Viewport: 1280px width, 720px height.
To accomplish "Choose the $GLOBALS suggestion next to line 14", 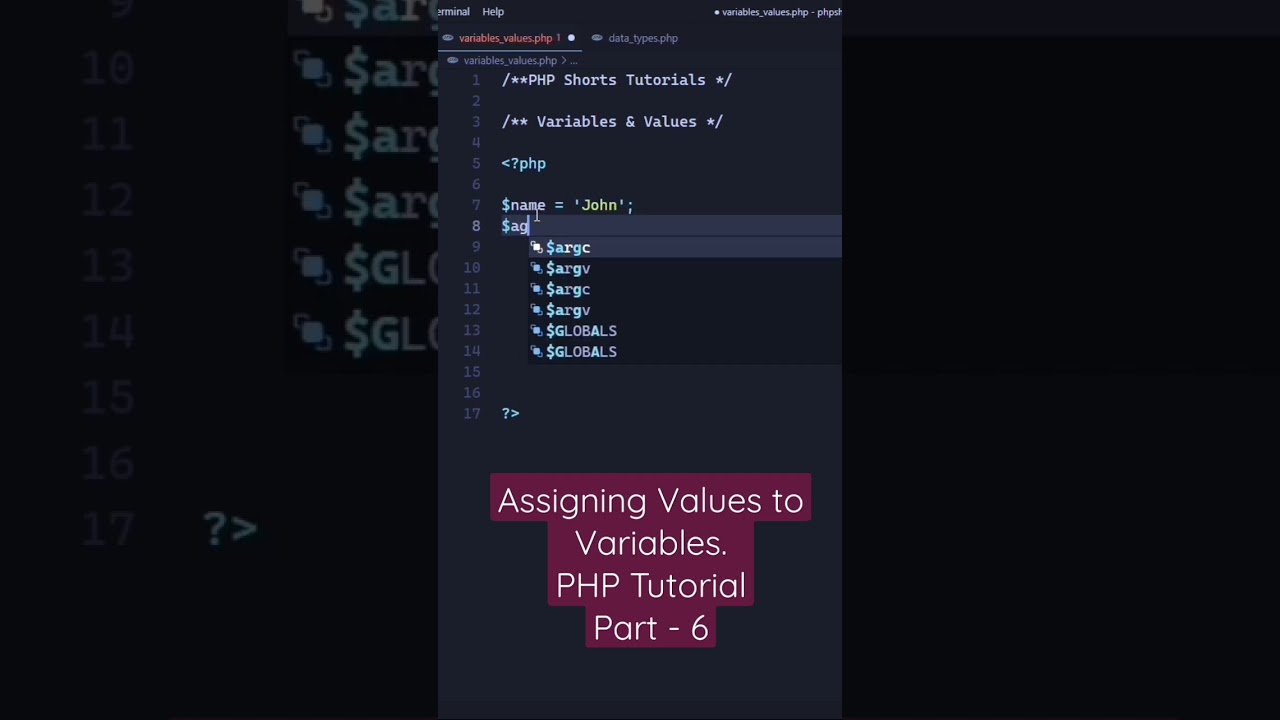I will 685,352.
